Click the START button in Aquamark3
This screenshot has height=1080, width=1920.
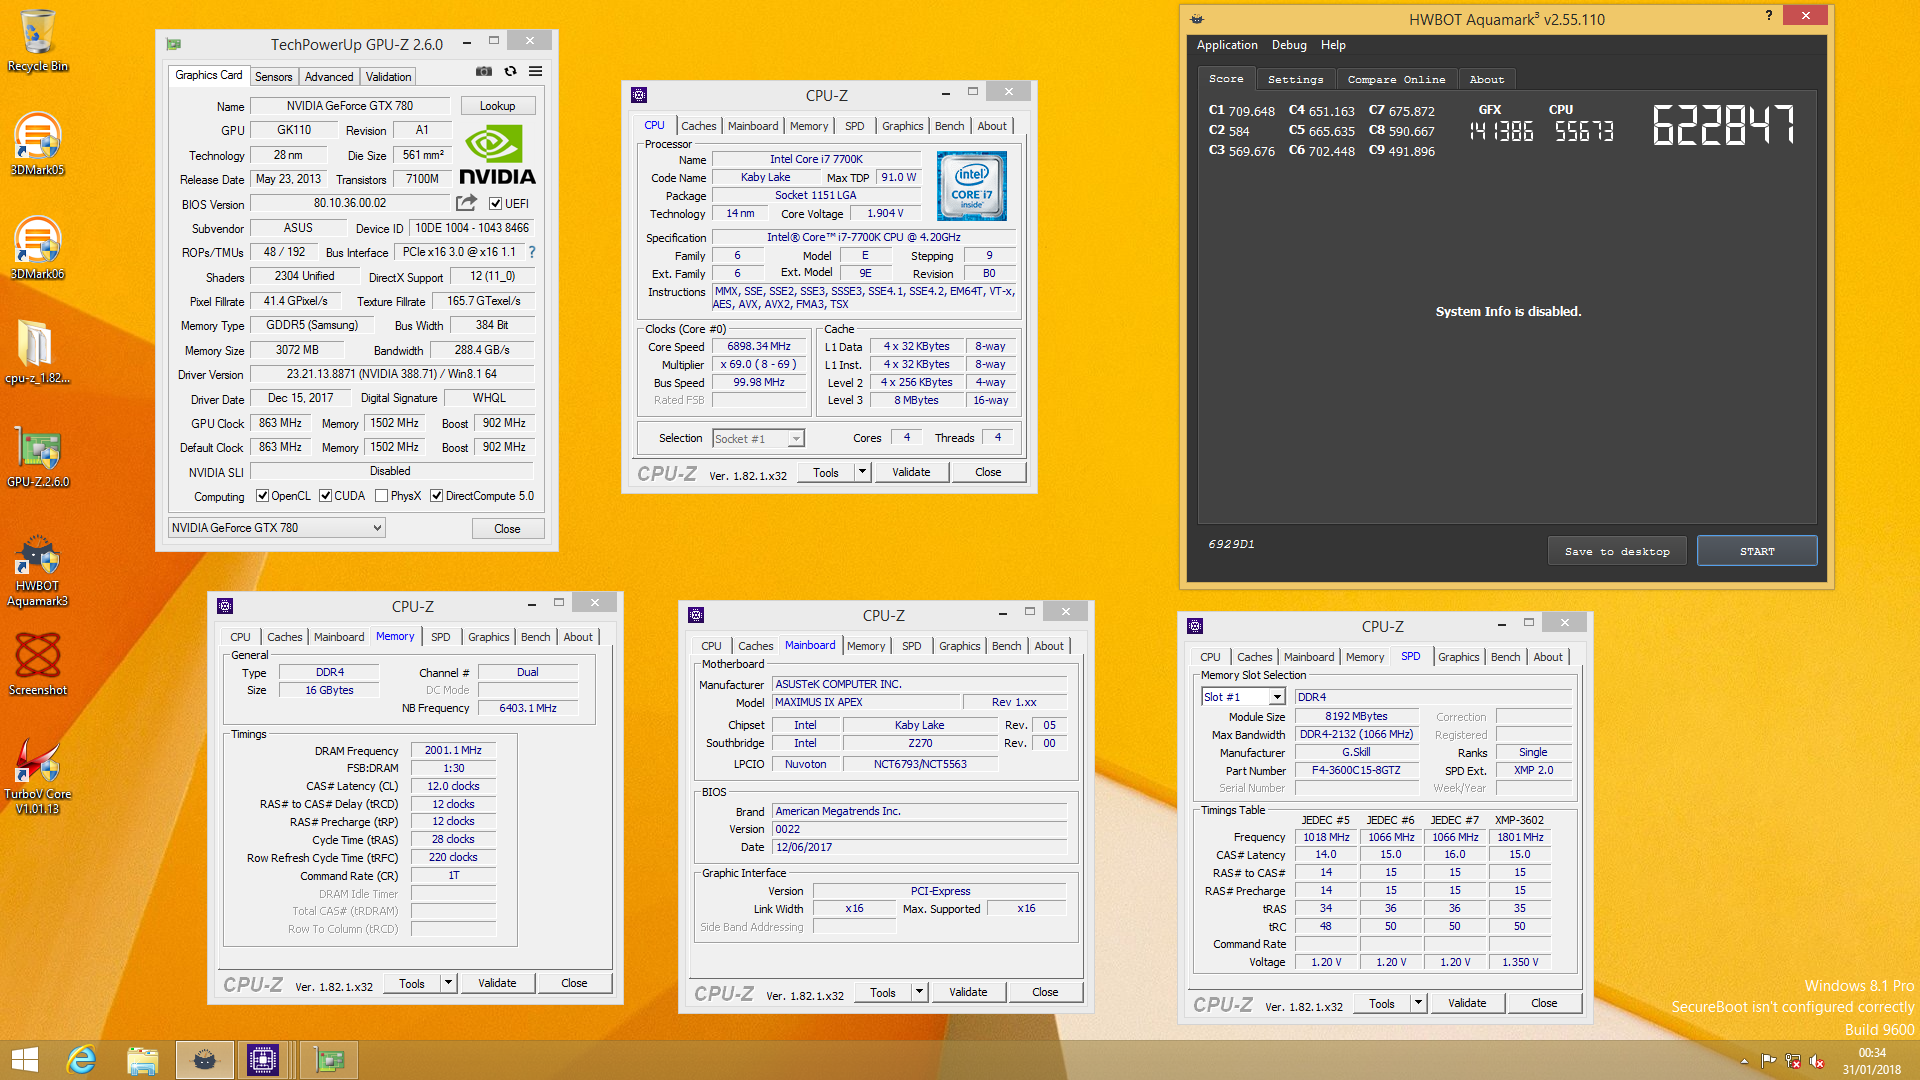pyautogui.click(x=1757, y=551)
